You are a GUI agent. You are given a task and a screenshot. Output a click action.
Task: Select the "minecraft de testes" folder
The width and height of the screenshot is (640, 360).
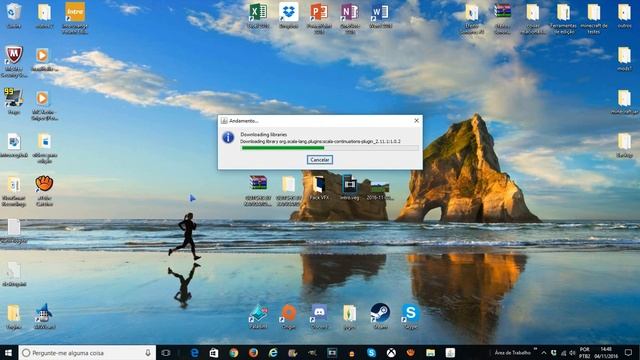point(594,18)
